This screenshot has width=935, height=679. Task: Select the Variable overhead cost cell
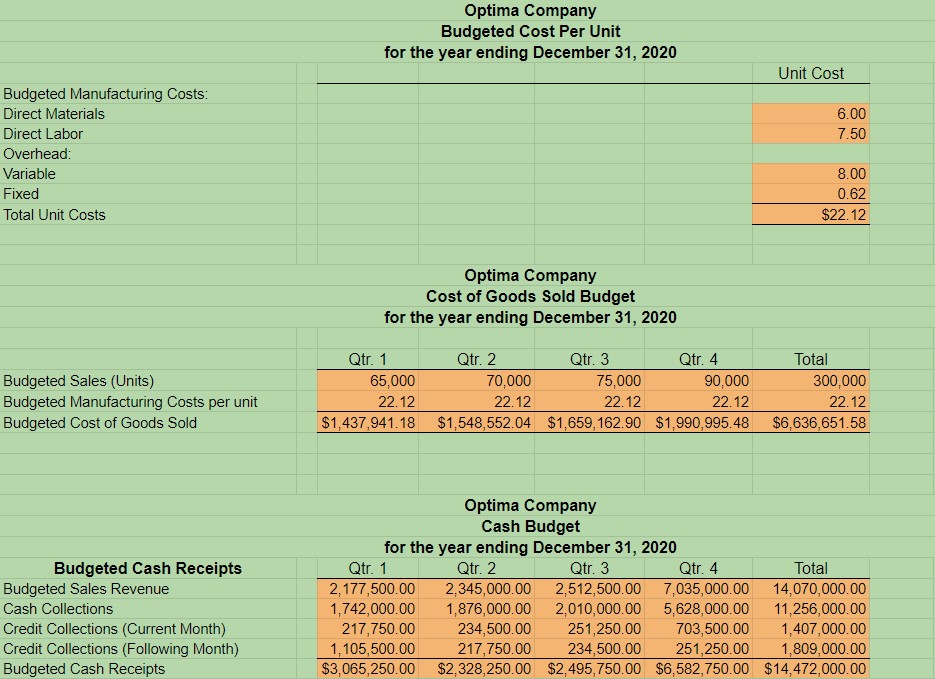coord(811,173)
